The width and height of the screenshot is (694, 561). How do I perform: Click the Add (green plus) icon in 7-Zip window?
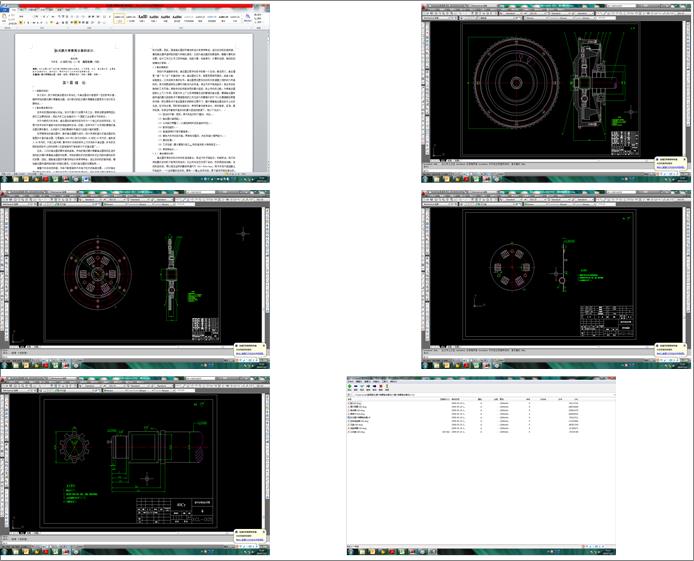[350, 386]
